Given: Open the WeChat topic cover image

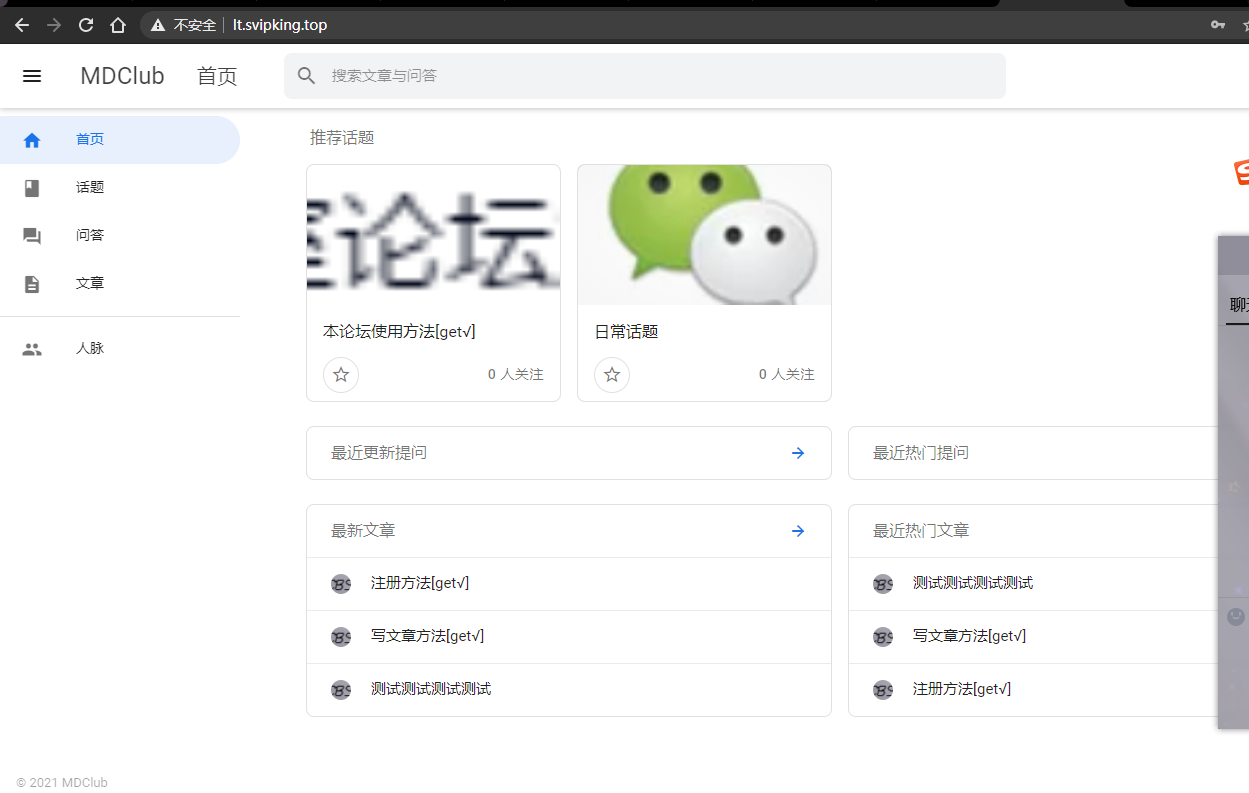Looking at the screenshot, I should [x=704, y=235].
